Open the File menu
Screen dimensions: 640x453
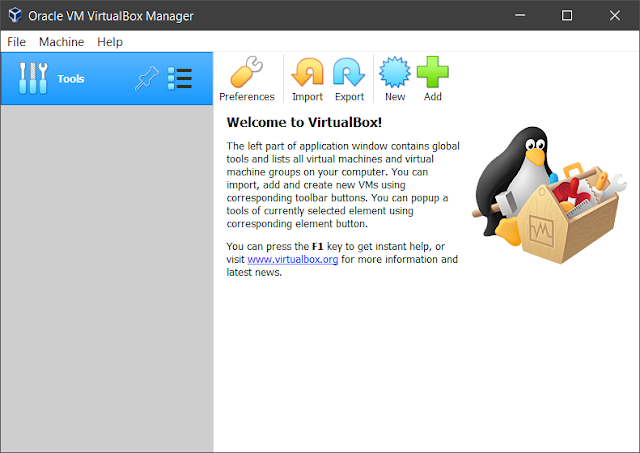16,42
